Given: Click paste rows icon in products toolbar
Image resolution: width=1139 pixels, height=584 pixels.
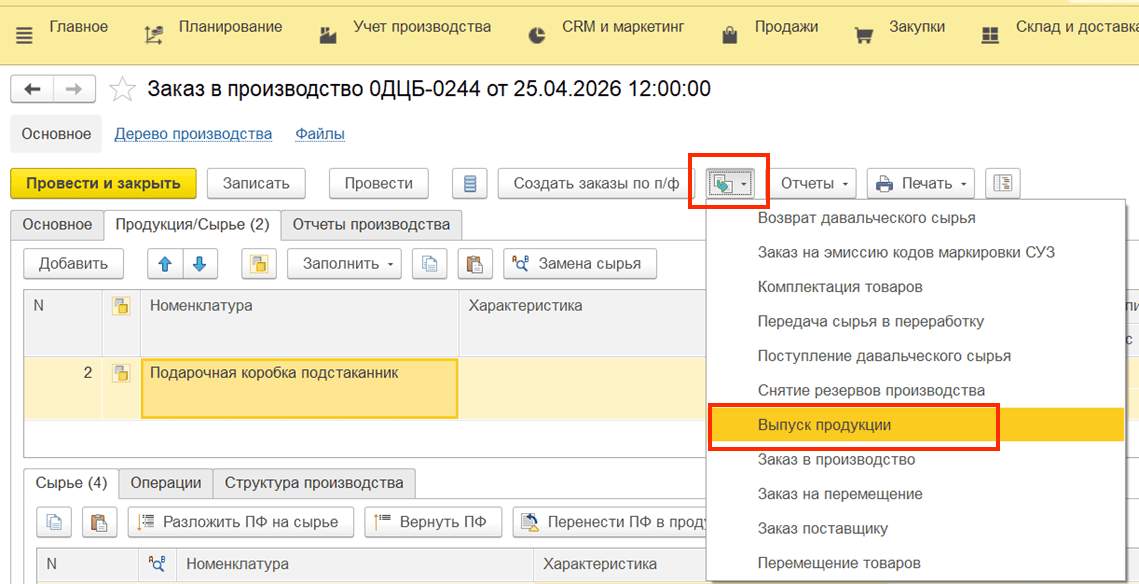Looking at the screenshot, I should 475,264.
